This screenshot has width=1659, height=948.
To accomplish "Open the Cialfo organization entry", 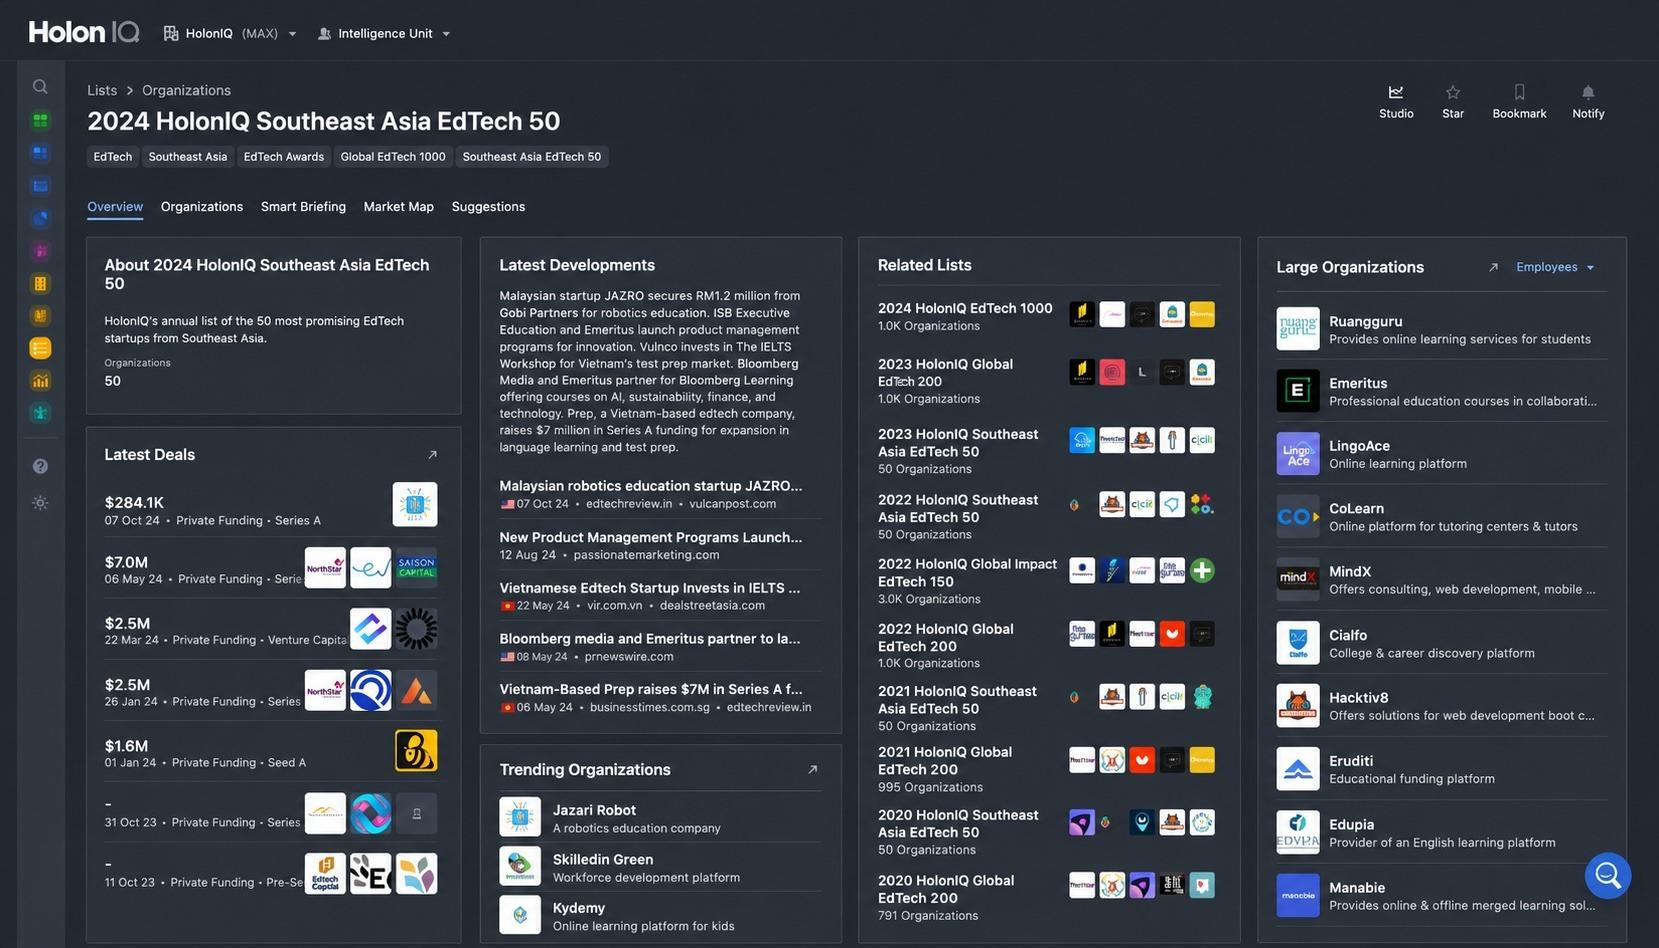I will pos(1442,643).
